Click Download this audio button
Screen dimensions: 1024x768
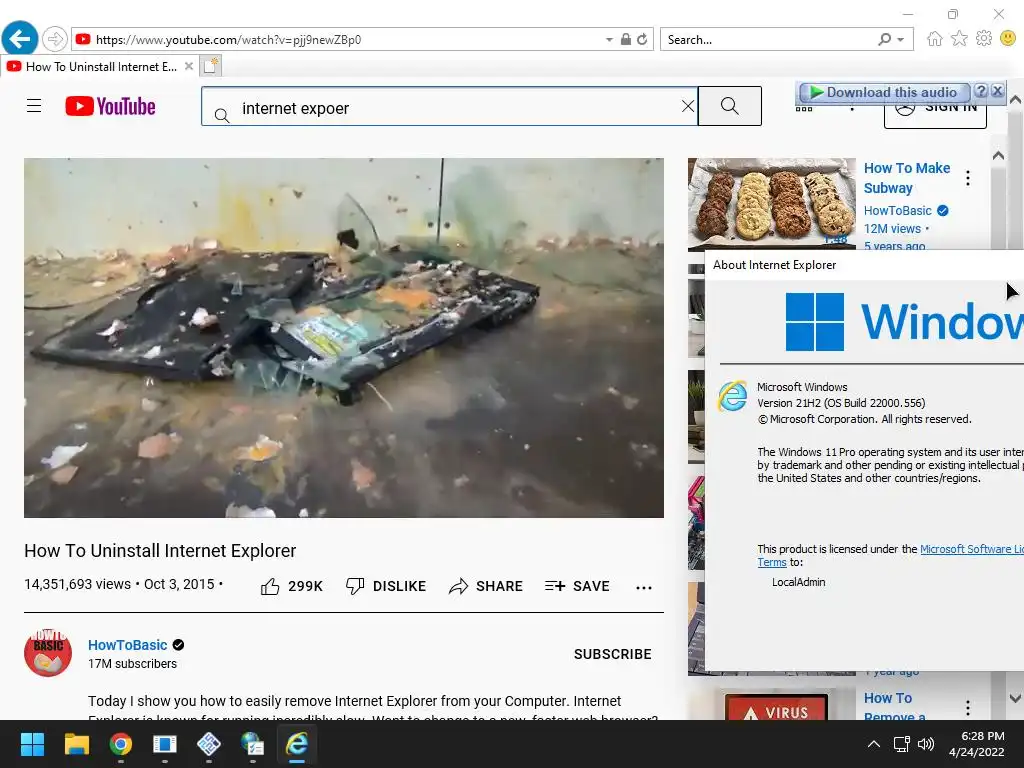coord(884,92)
